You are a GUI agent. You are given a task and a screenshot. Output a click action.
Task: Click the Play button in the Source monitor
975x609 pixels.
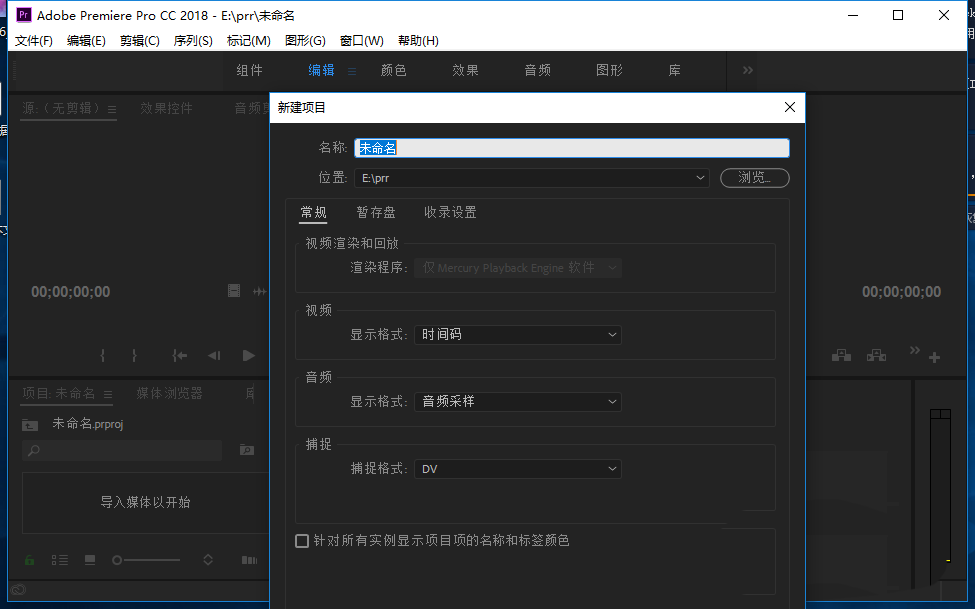click(248, 355)
